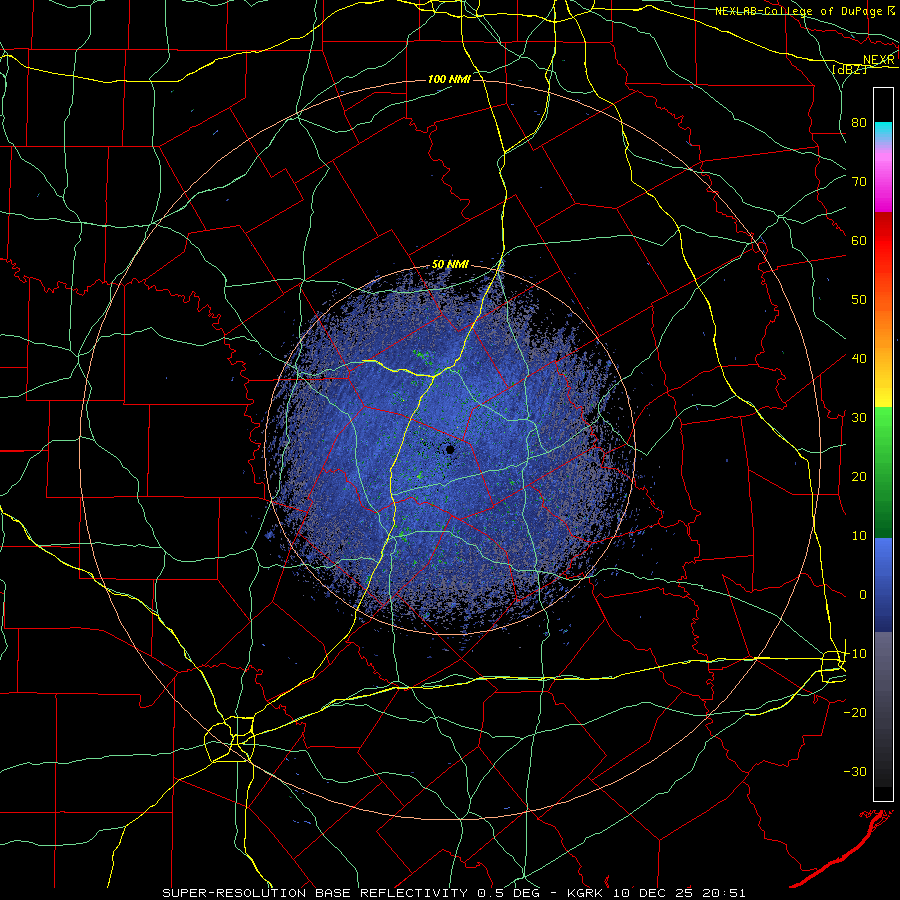Click the NEXR label above the color scale
900x900 pixels.
coord(879,60)
